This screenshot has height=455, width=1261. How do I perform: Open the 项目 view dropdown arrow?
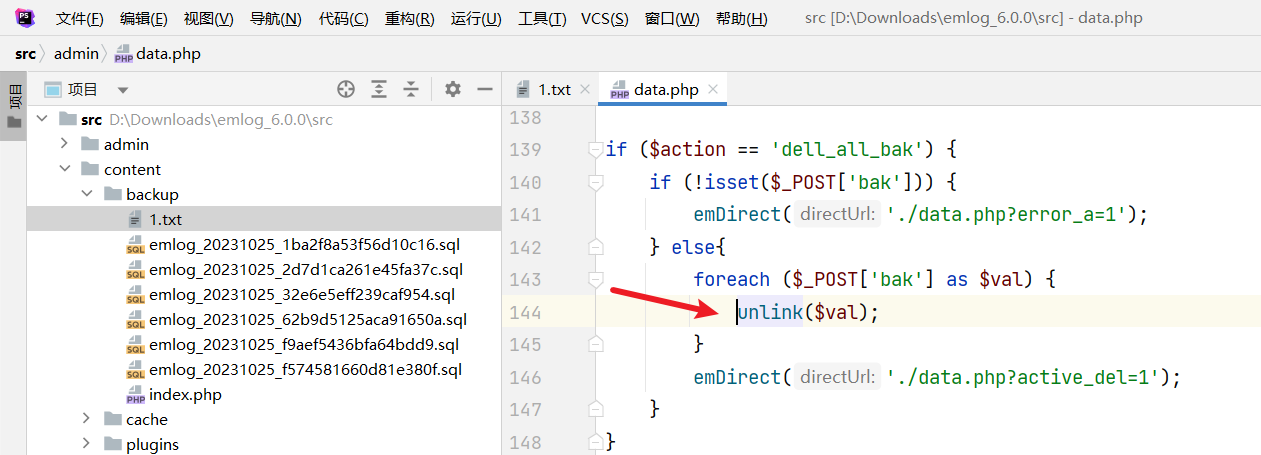(x=123, y=90)
